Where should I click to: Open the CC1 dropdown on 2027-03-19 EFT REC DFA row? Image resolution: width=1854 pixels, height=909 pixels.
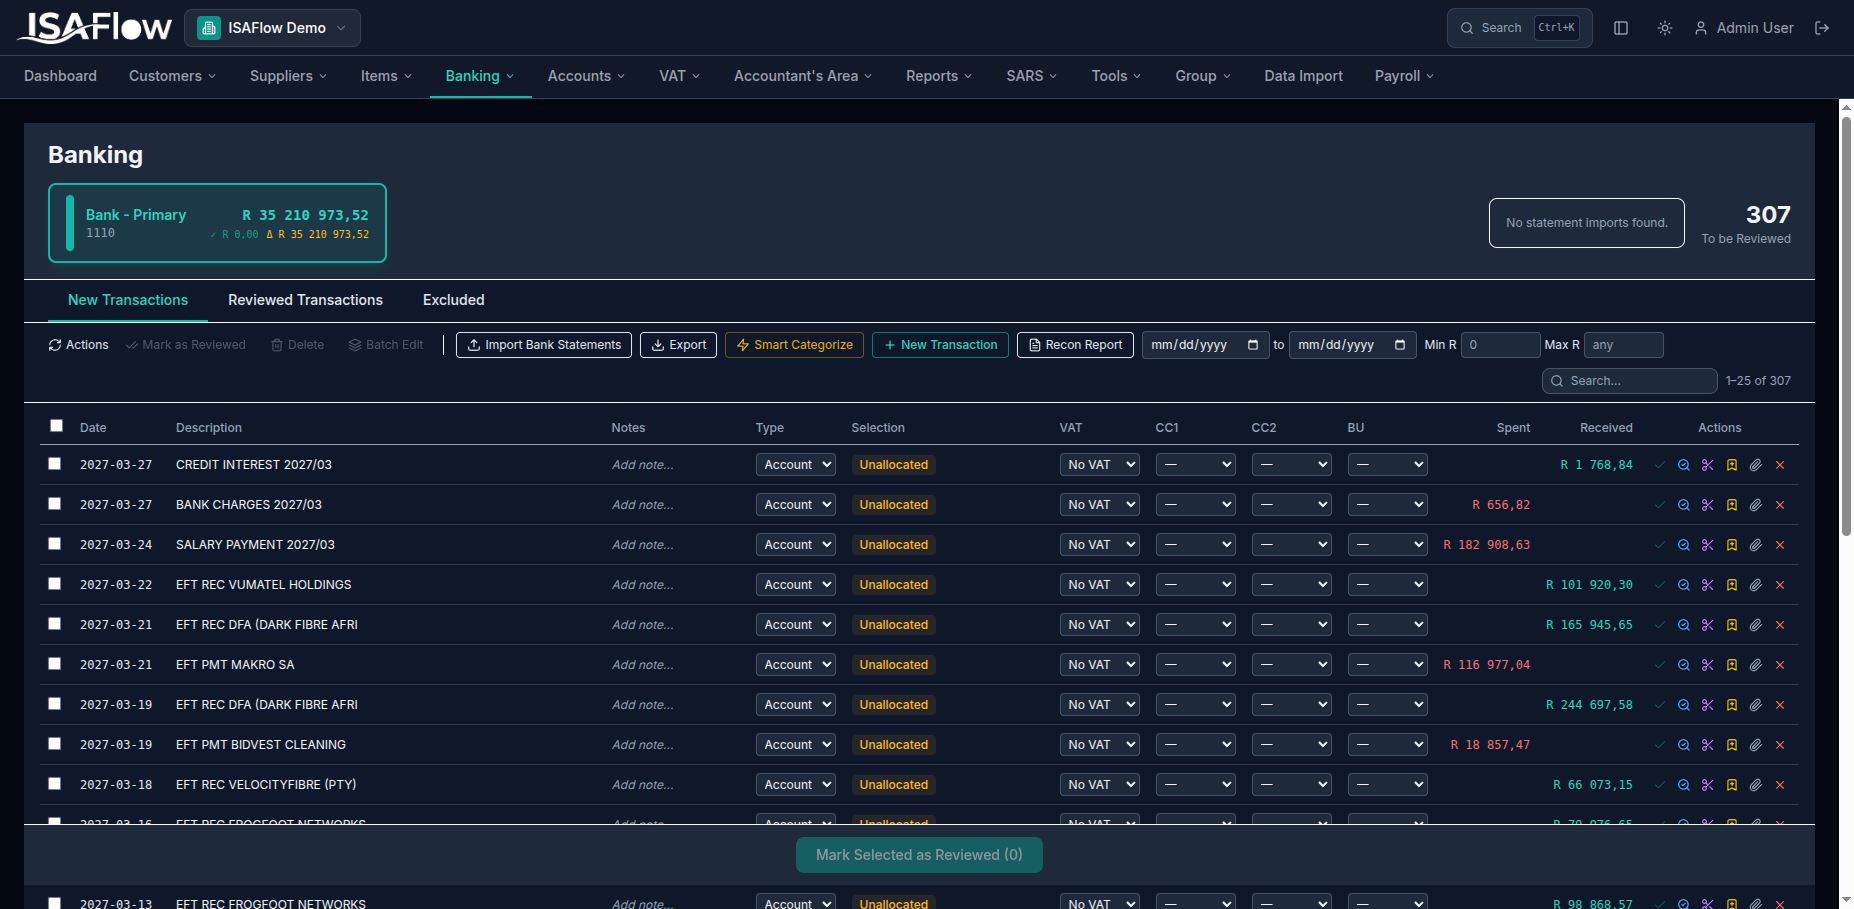pos(1195,705)
